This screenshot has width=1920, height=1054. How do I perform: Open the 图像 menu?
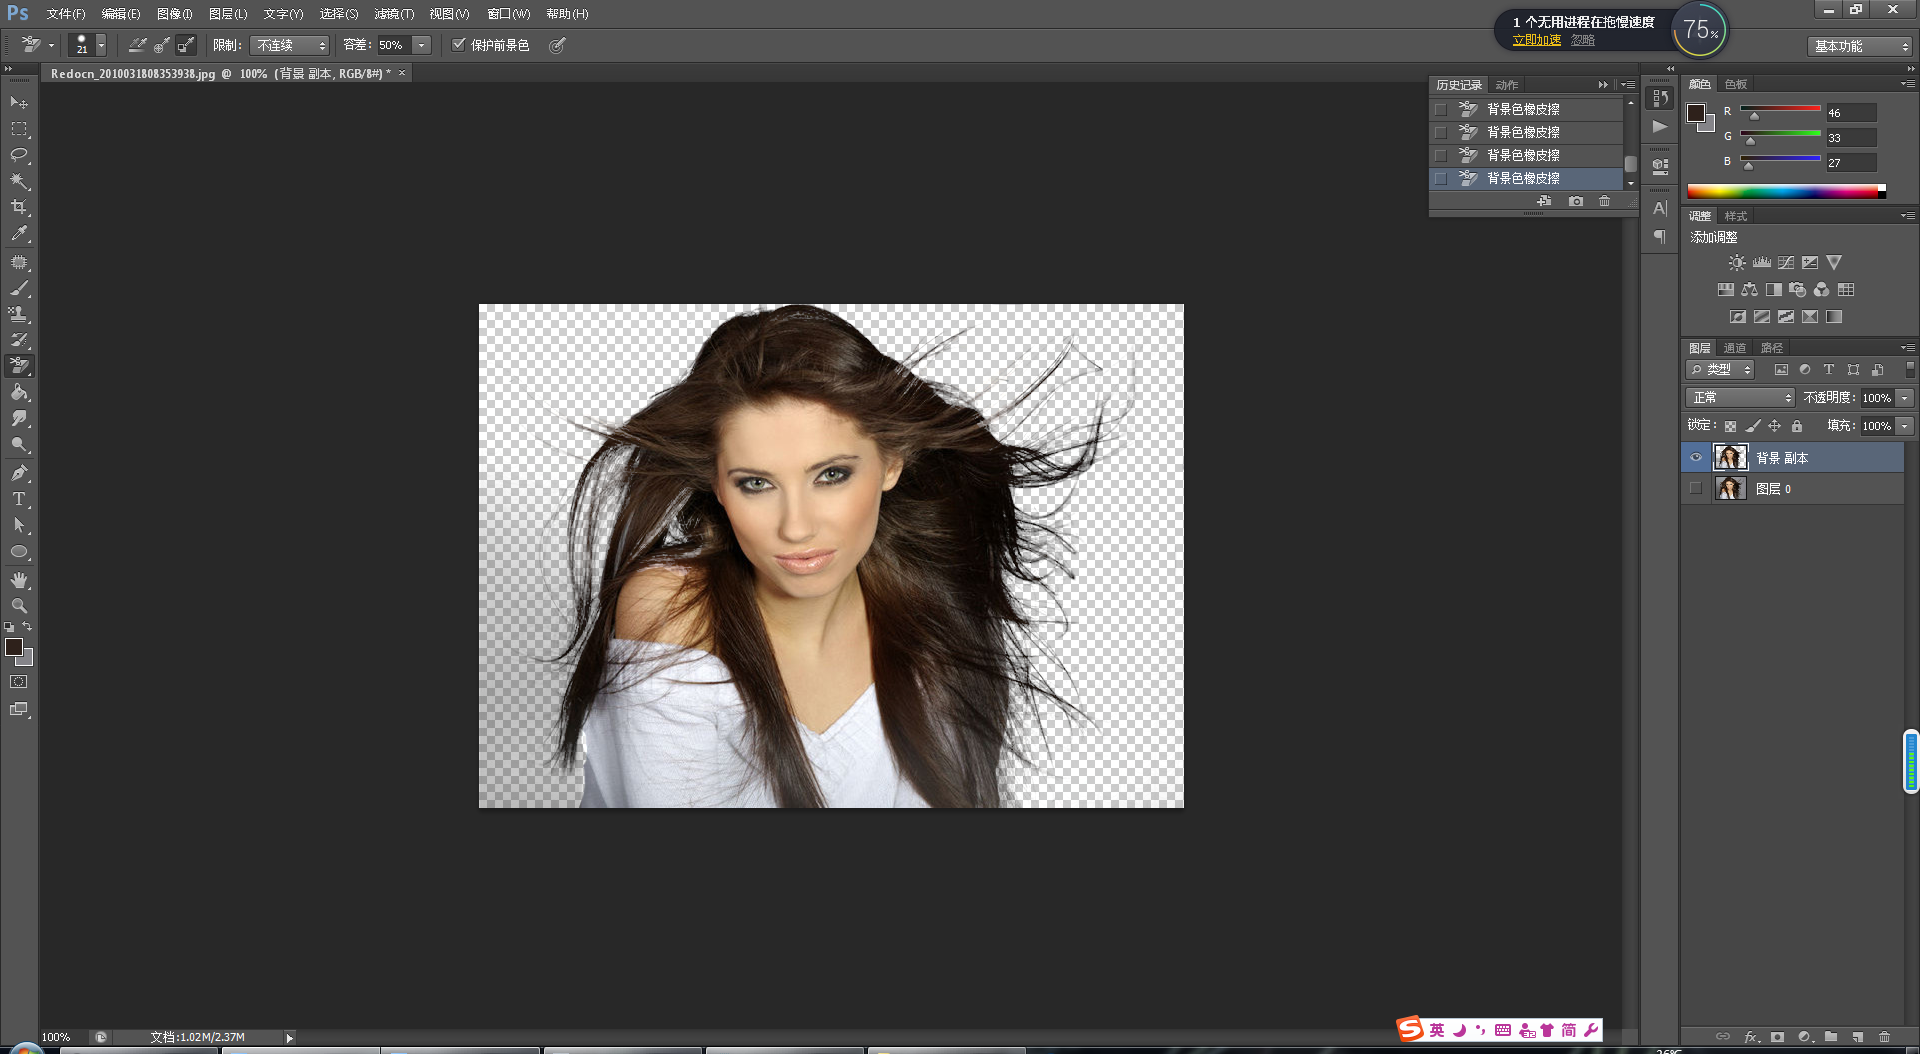174,14
